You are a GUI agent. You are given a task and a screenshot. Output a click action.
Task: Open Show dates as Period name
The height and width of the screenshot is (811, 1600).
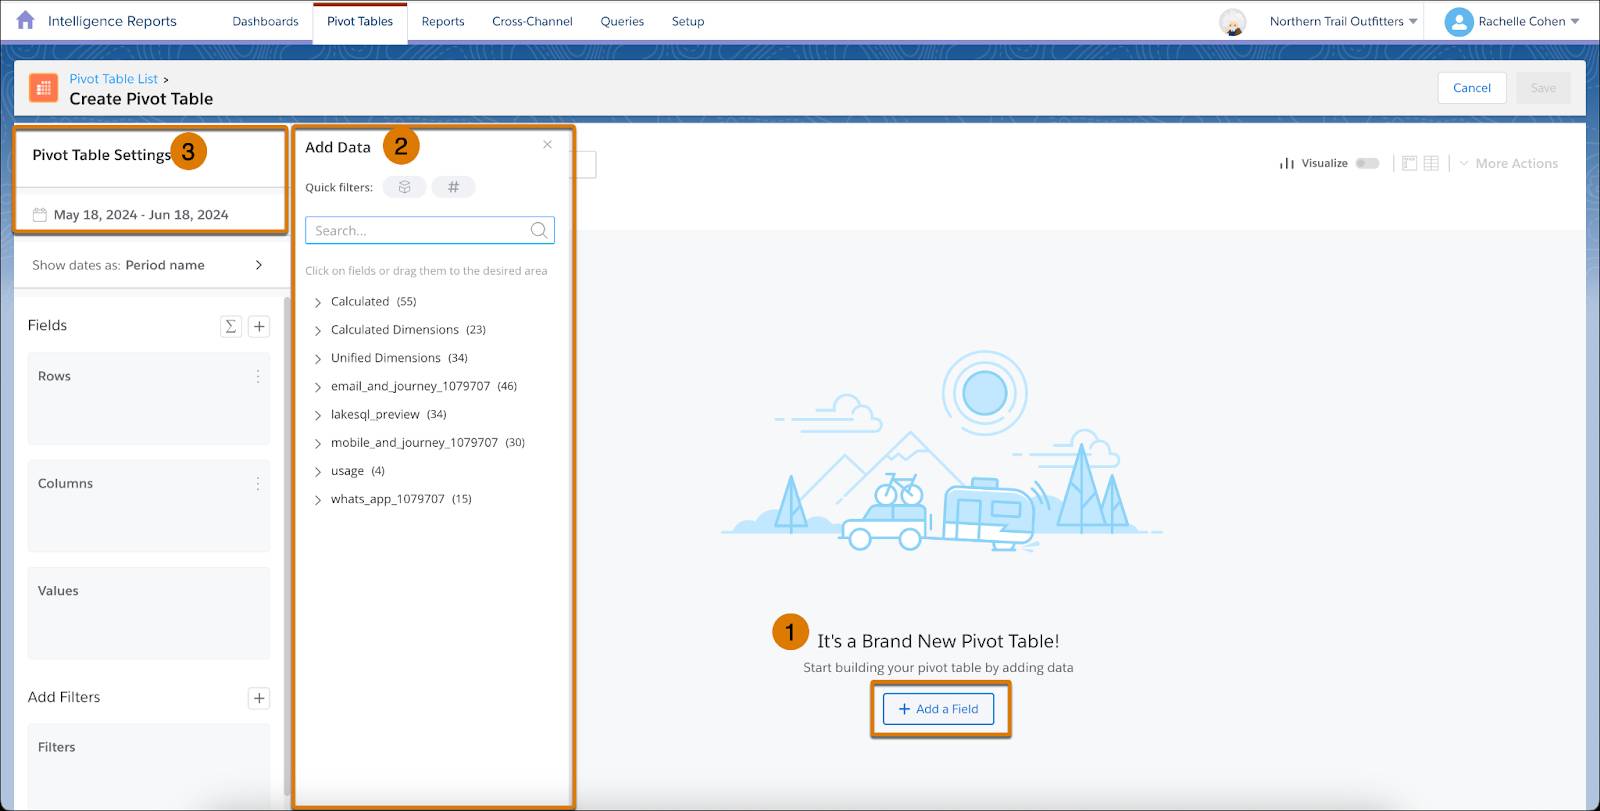point(149,265)
